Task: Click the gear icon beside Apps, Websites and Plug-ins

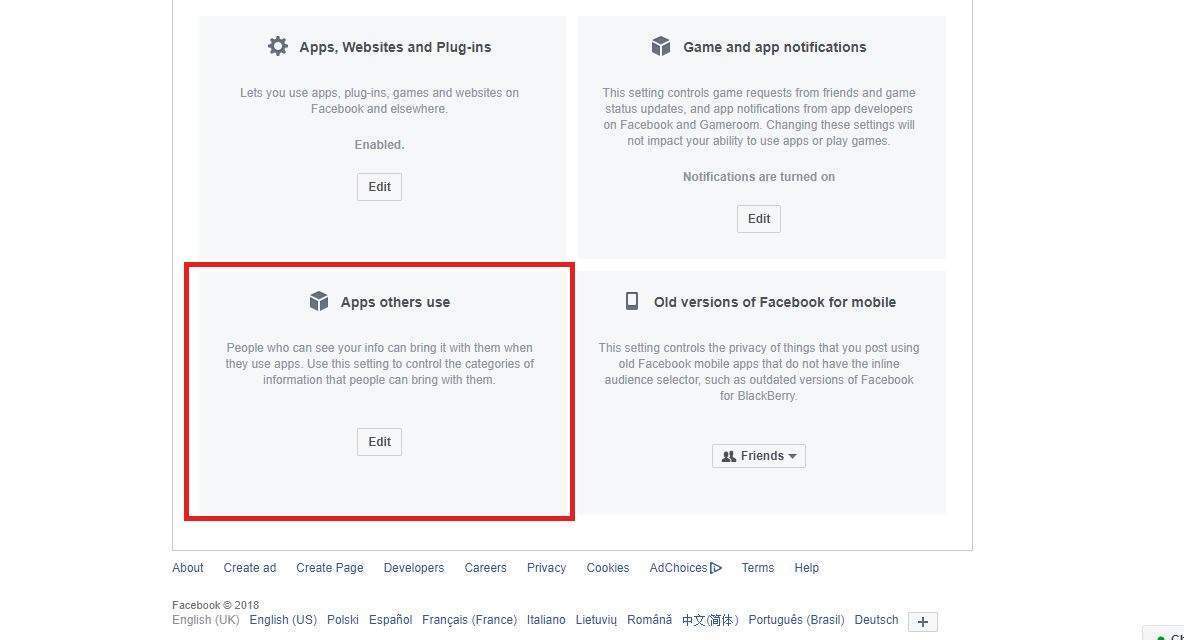Action: (278, 46)
